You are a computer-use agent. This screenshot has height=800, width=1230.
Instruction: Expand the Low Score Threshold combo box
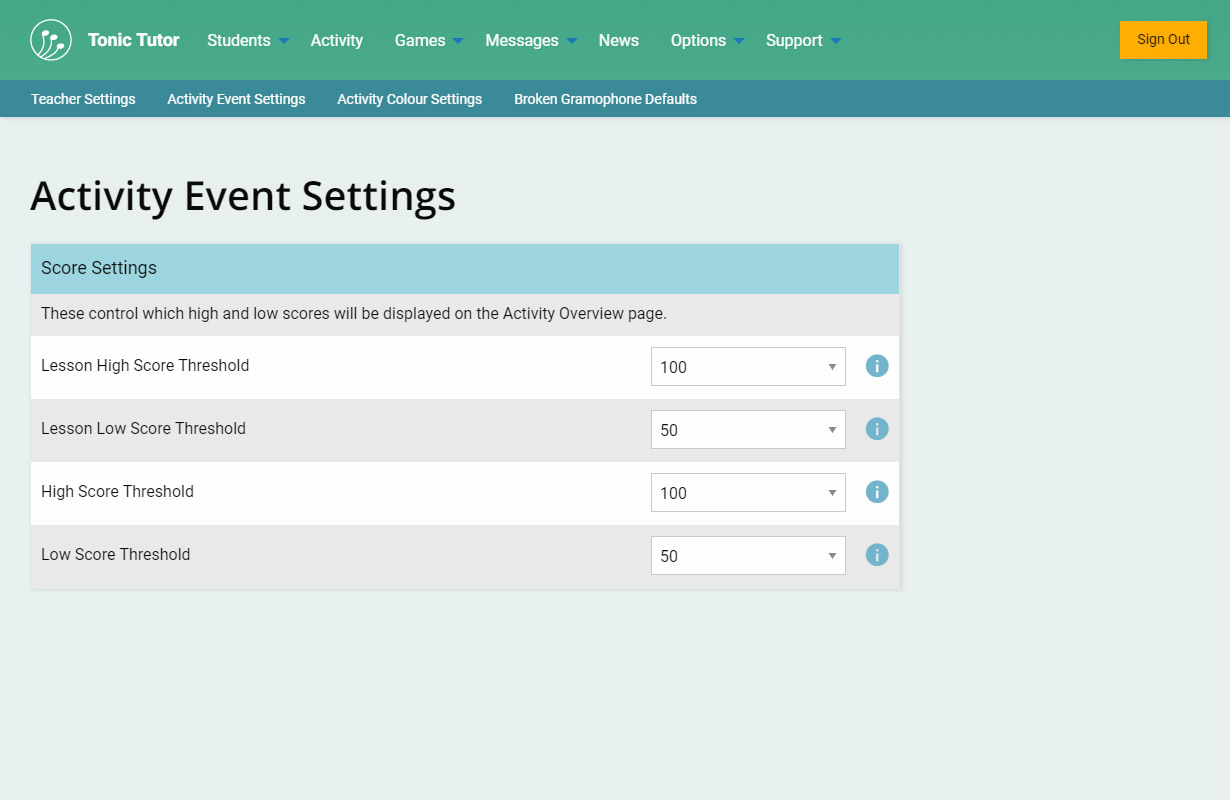click(748, 556)
